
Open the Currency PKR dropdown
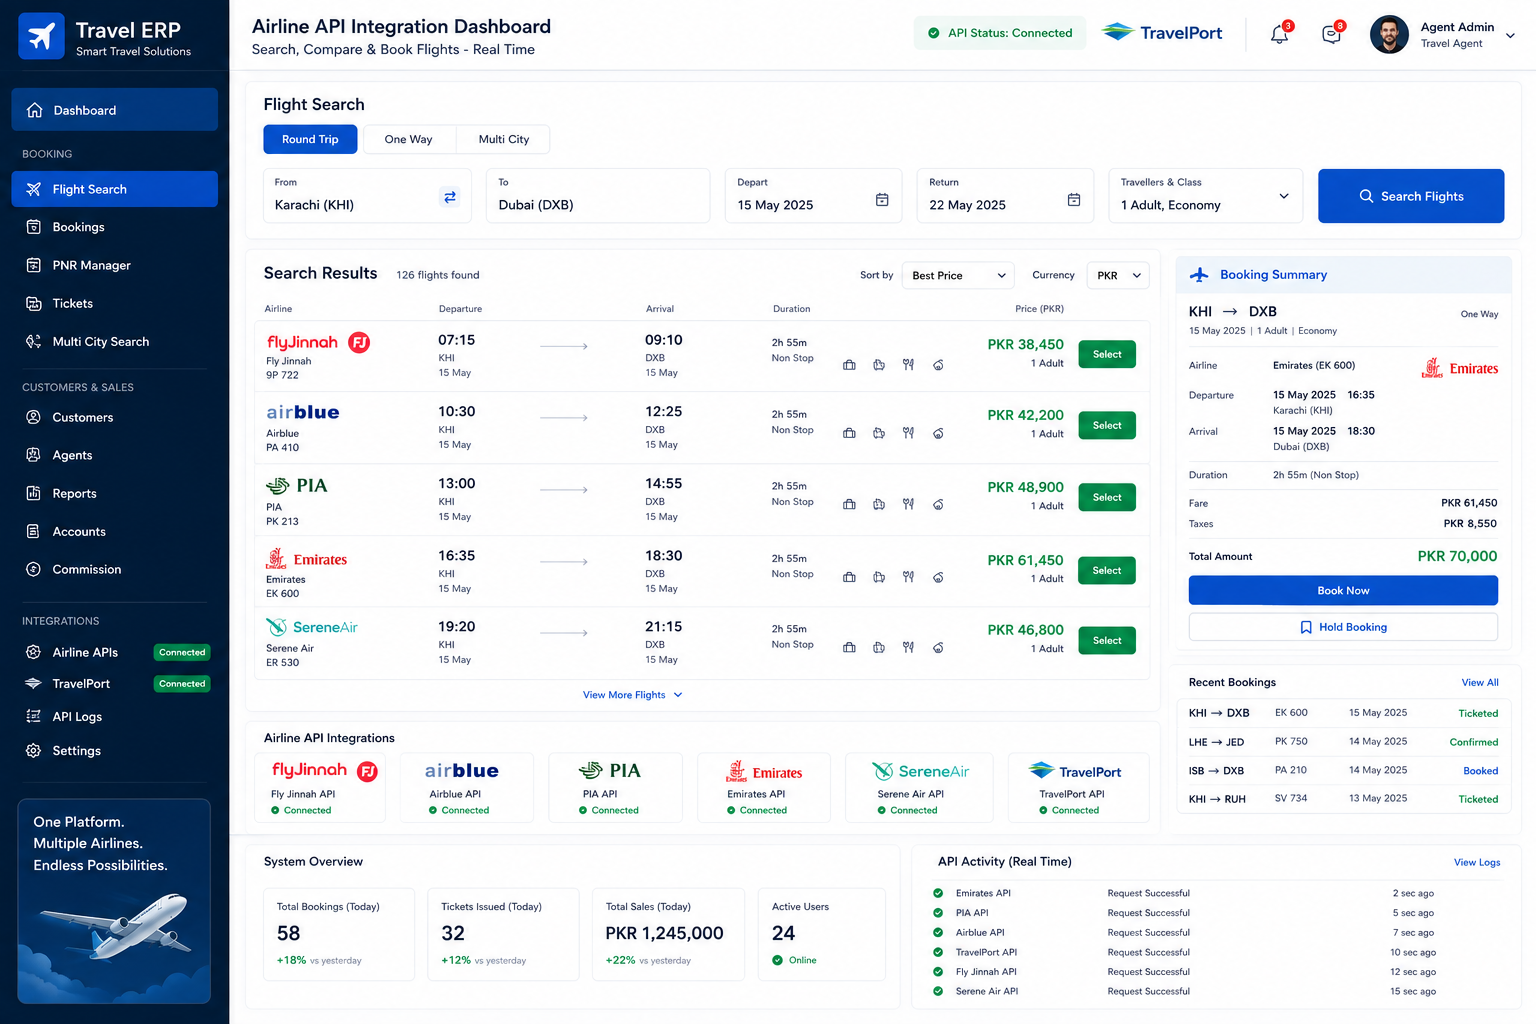point(1118,276)
